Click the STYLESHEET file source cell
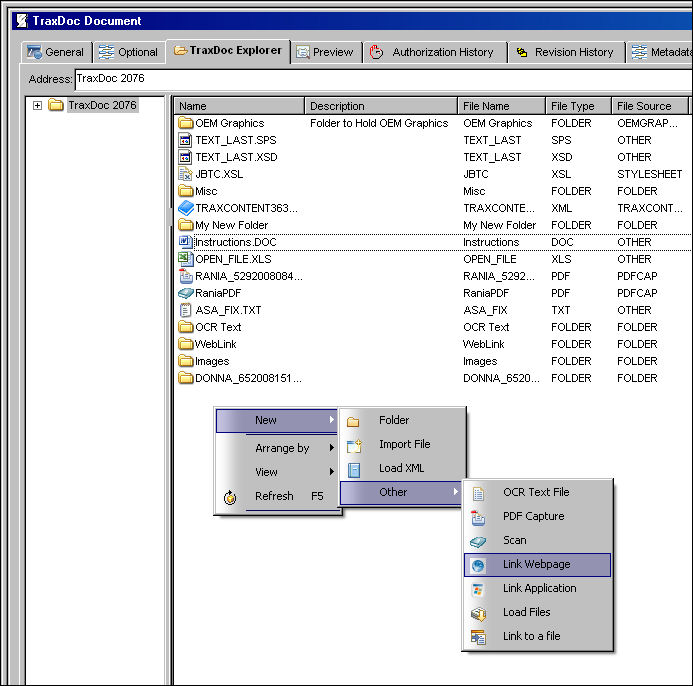 point(649,174)
